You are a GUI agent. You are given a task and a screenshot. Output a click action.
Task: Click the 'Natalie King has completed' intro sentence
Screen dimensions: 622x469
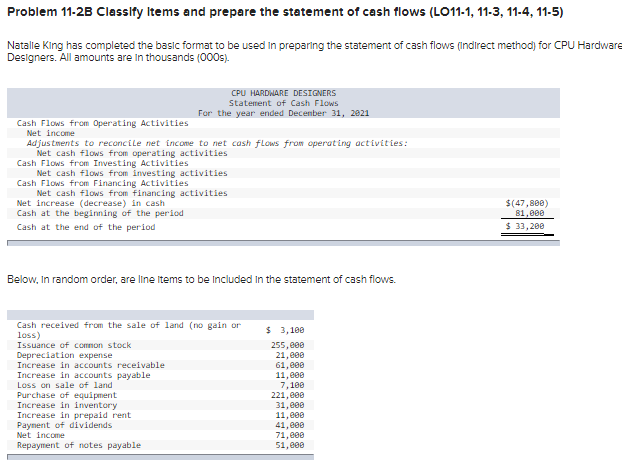click(x=315, y=52)
